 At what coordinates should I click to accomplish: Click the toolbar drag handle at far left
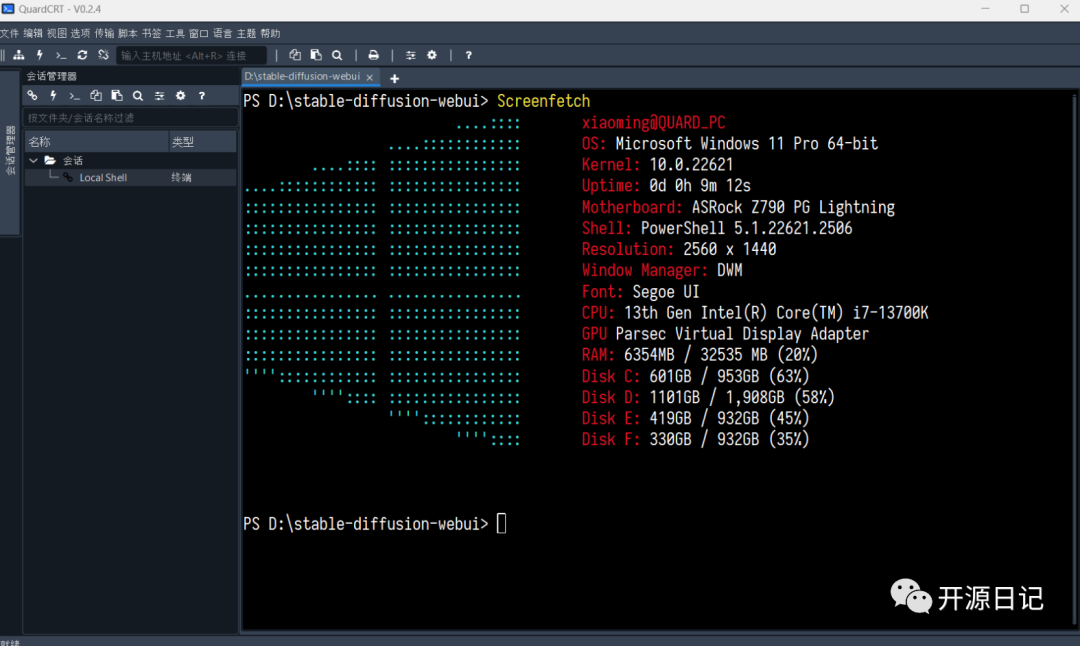click(3, 55)
